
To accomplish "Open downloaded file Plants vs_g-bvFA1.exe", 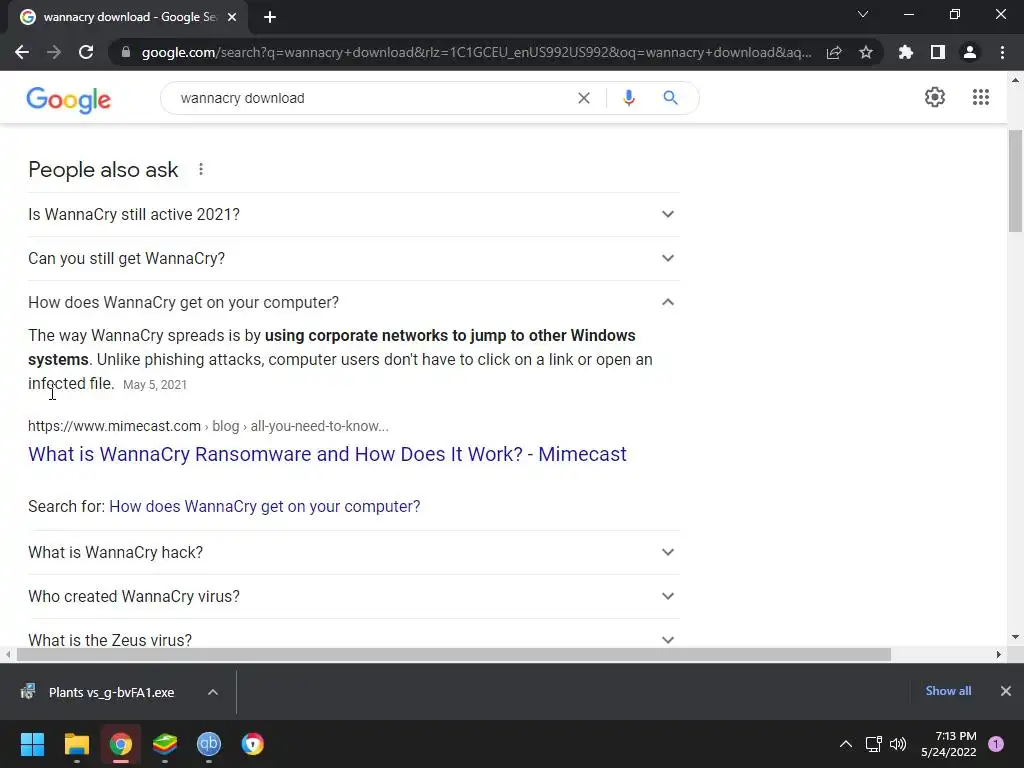I will point(111,692).
